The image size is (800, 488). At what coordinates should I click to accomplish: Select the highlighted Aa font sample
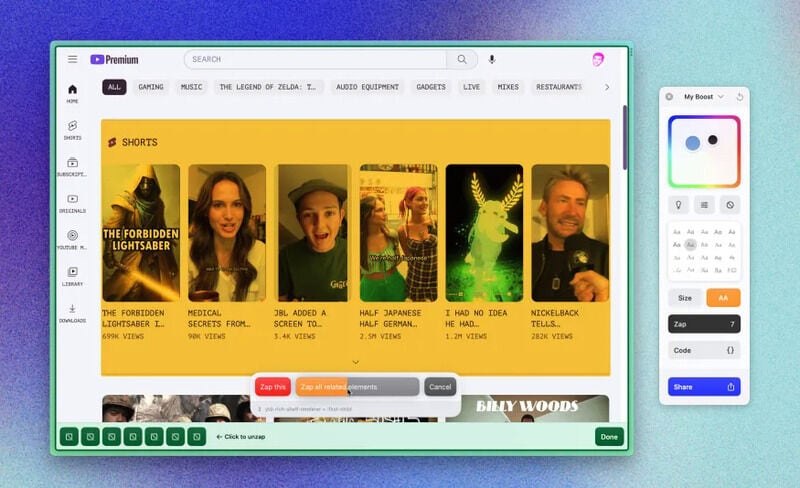click(690, 245)
